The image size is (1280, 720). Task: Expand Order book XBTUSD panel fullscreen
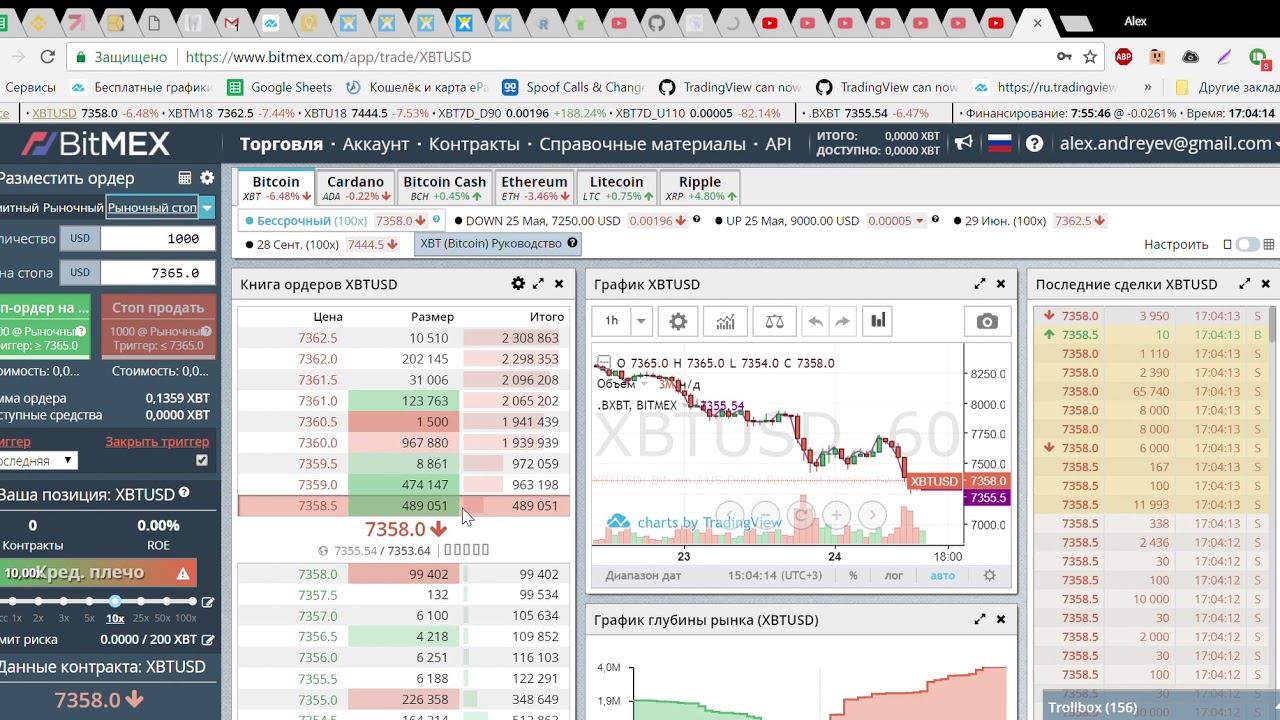(x=538, y=284)
